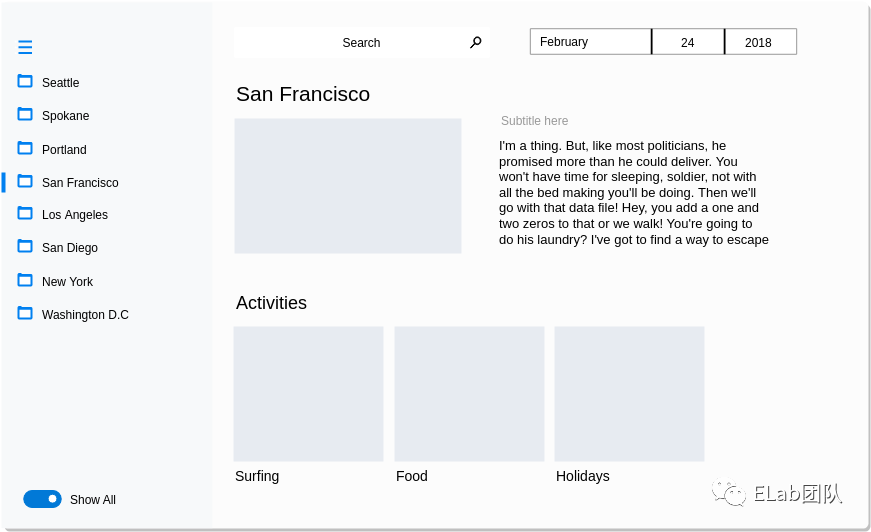Select Seattle in the sidebar
Screen dimensions: 871x532
[x=61, y=83]
